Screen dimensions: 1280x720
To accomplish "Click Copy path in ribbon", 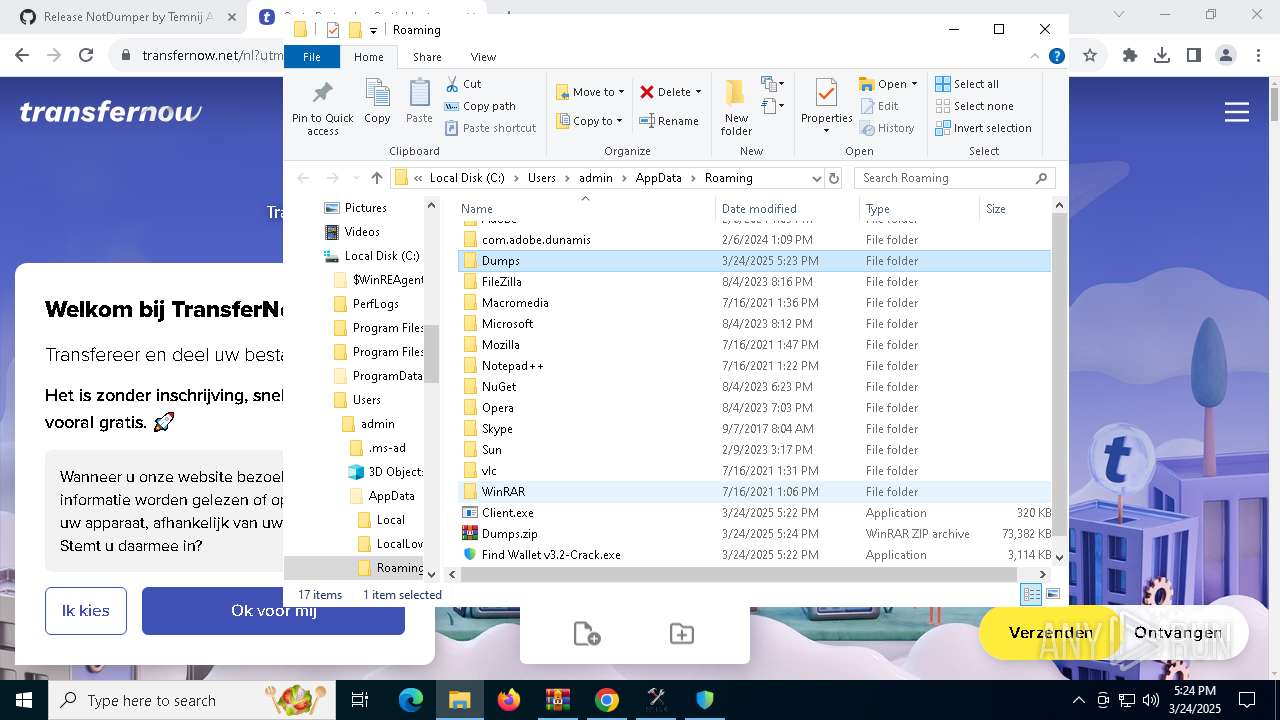I will point(480,106).
